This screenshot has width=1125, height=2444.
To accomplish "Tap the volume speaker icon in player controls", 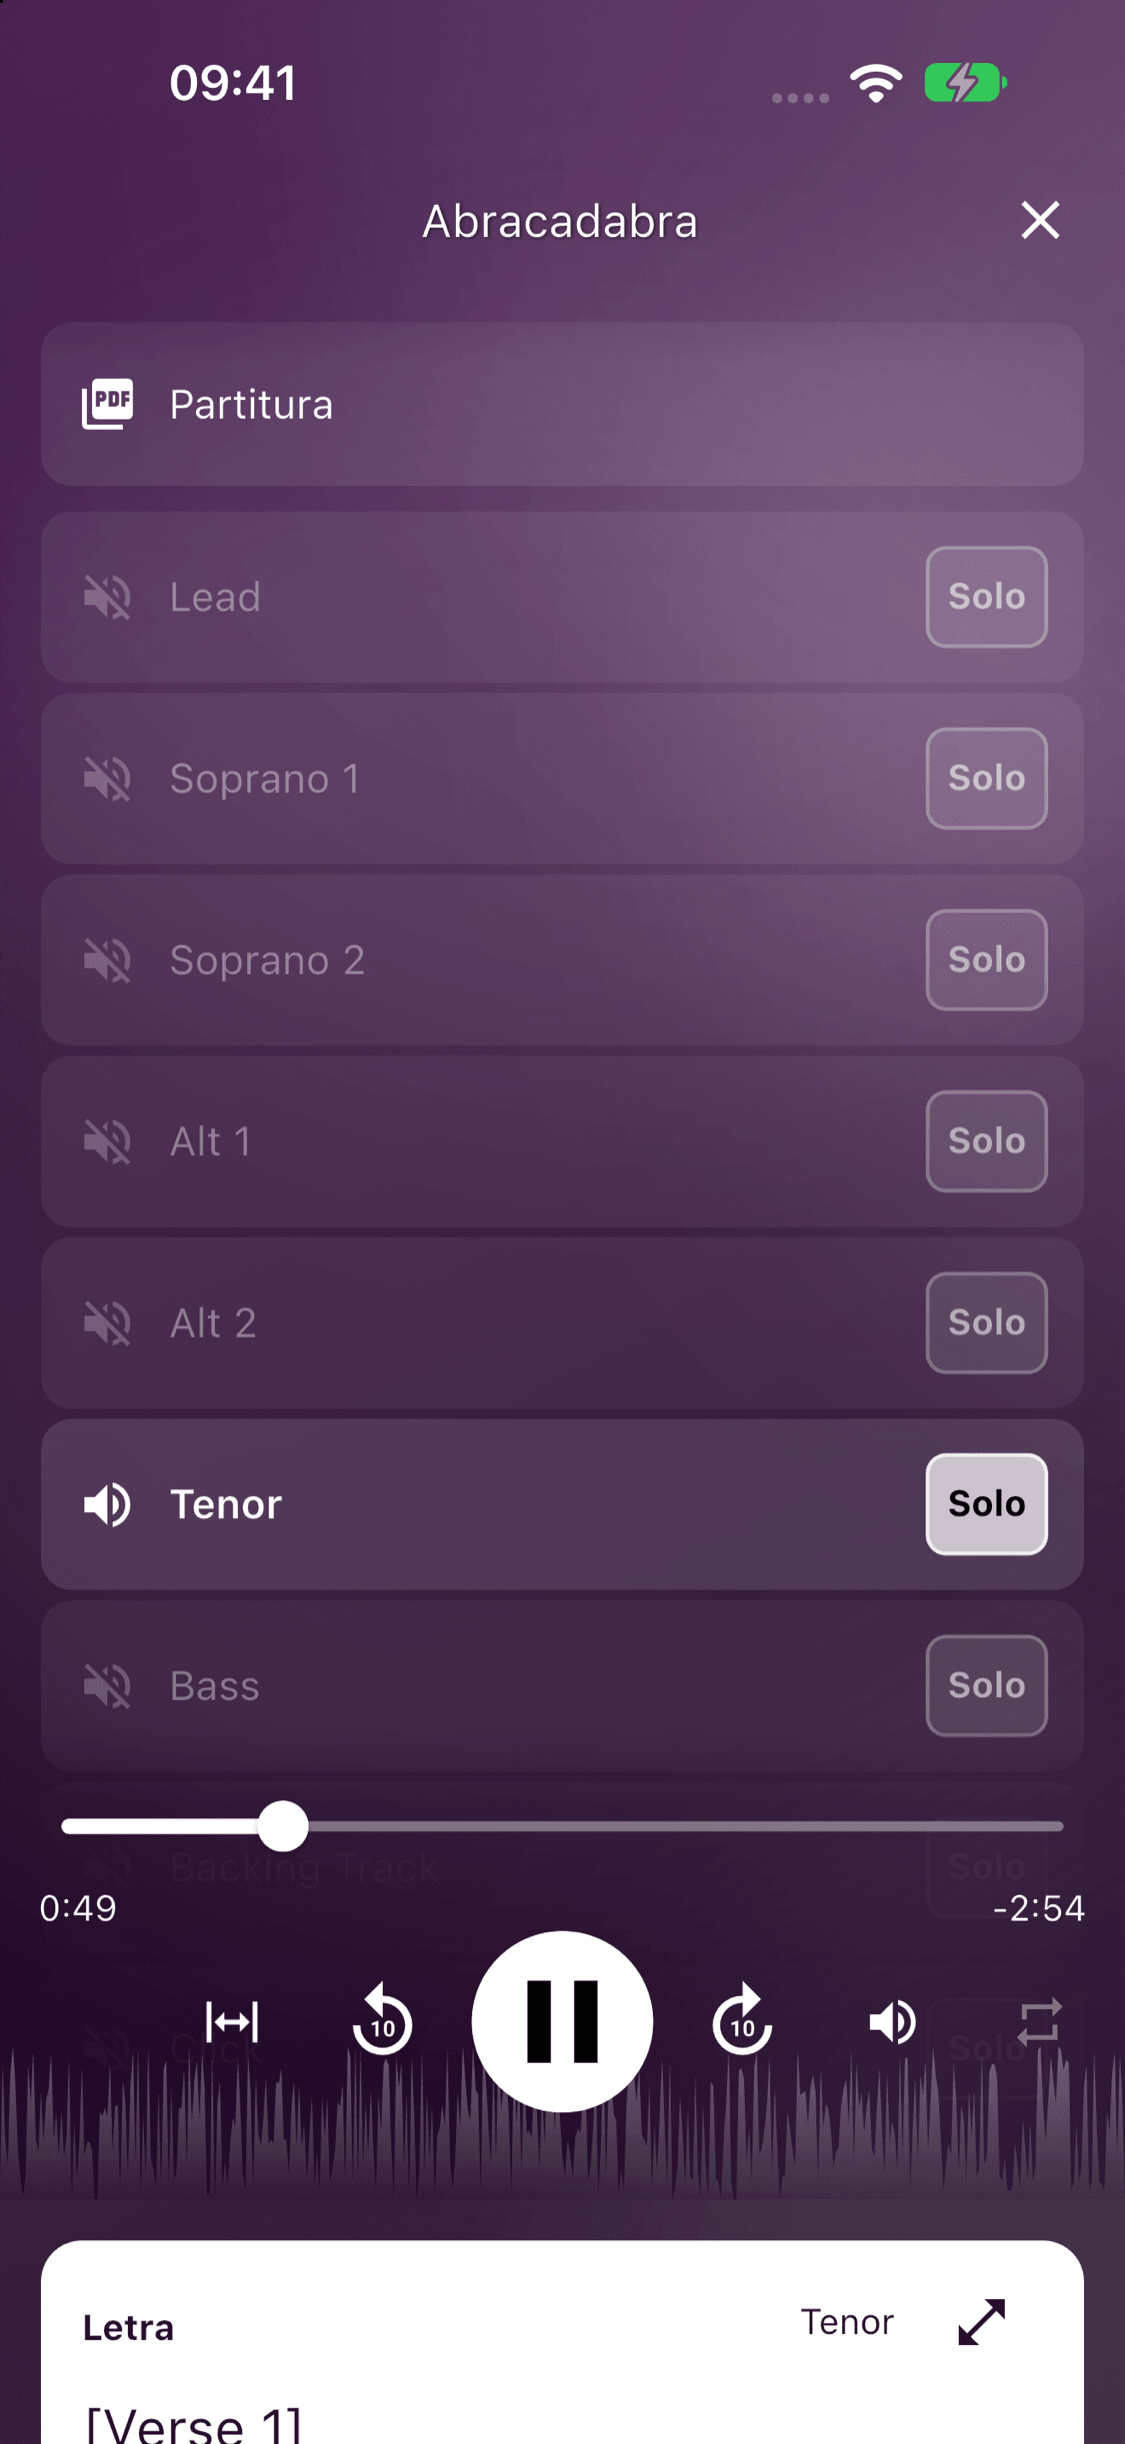I will tap(892, 2022).
